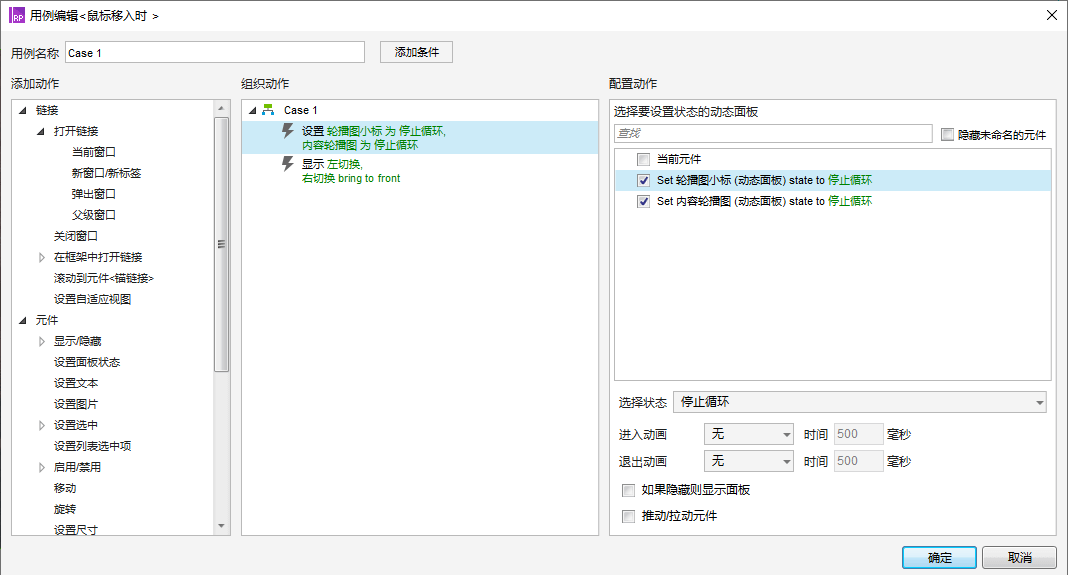
Task: Uncheck Set 轮播图小标 (动态面板) checkbox
Action: click(x=643, y=181)
